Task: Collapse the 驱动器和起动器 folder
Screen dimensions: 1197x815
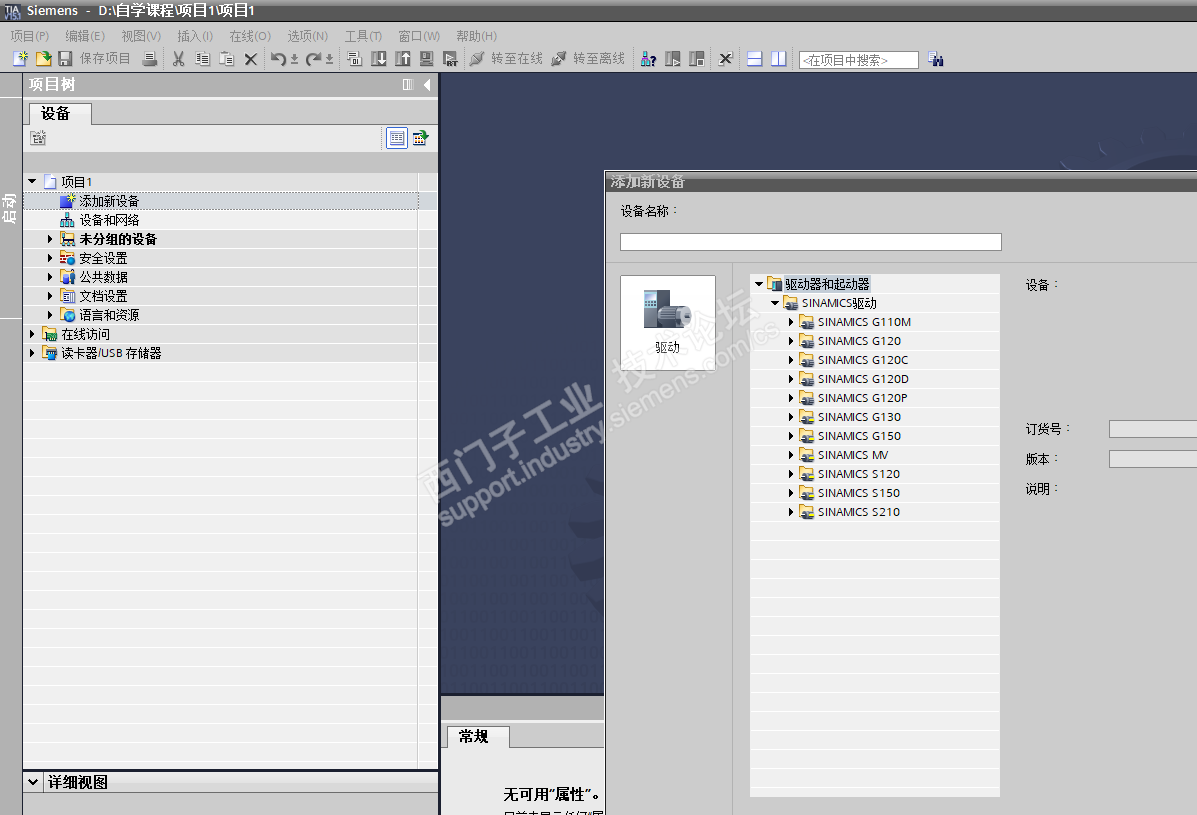Action: click(759, 284)
